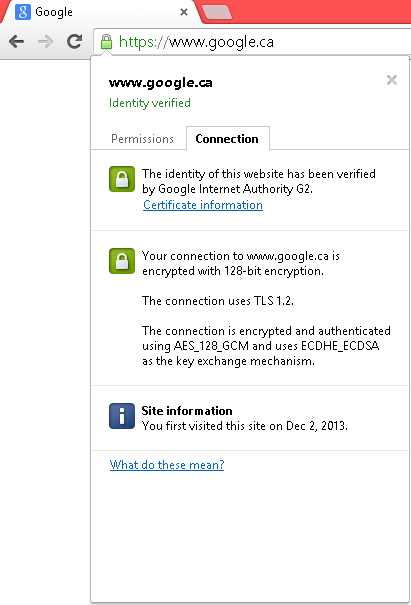The width and height of the screenshot is (411, 605).
Task: Select the Connection tab
Action: pos(228,138)
